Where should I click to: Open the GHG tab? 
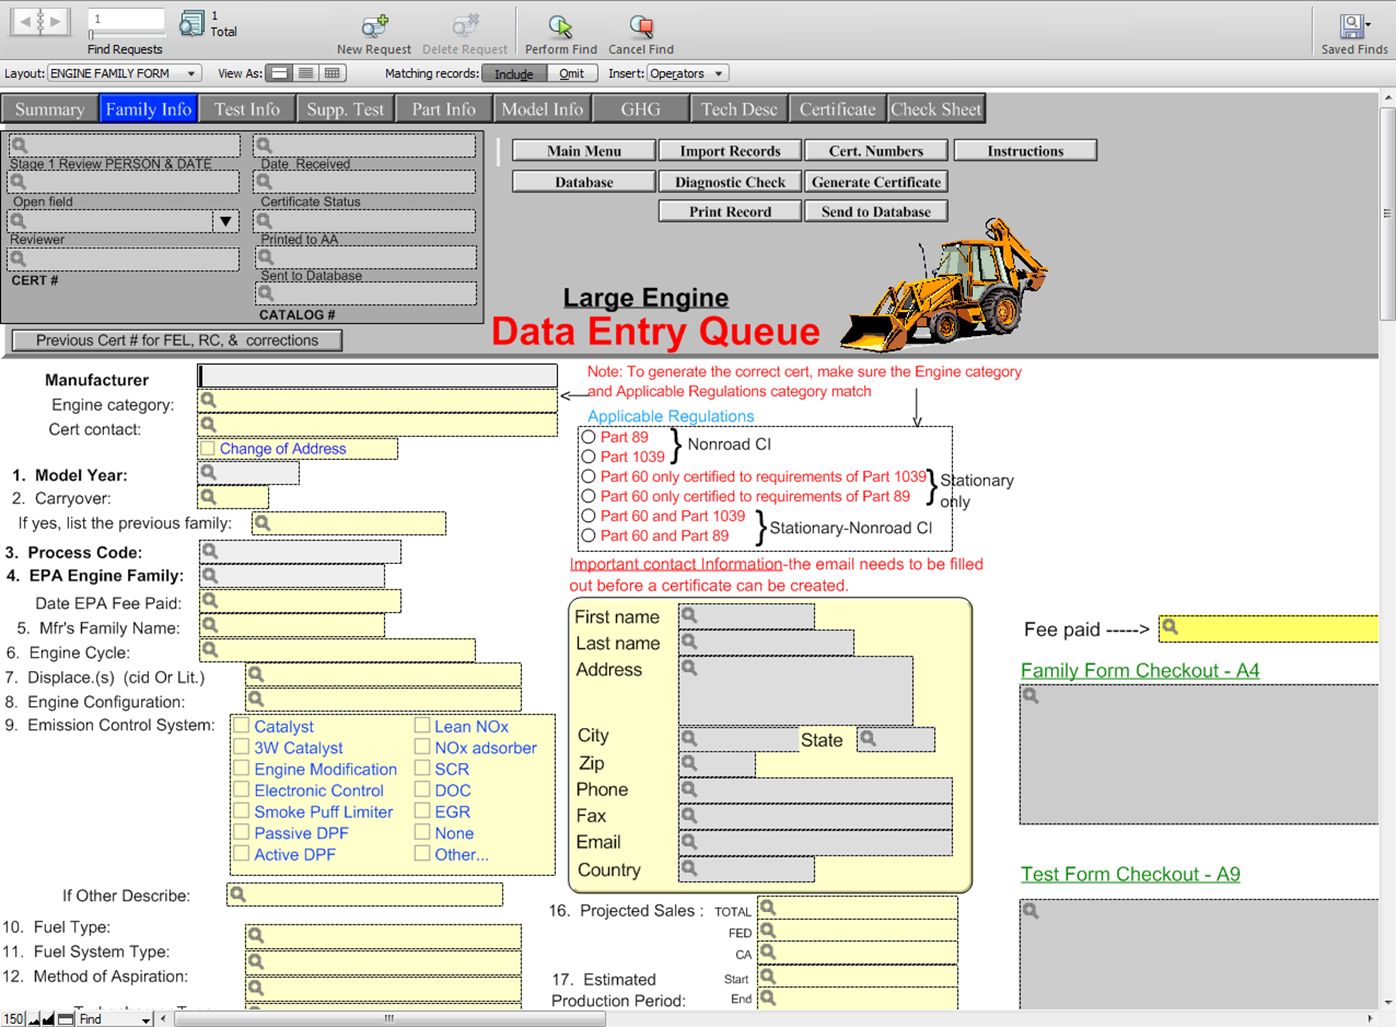pos(640,109)
